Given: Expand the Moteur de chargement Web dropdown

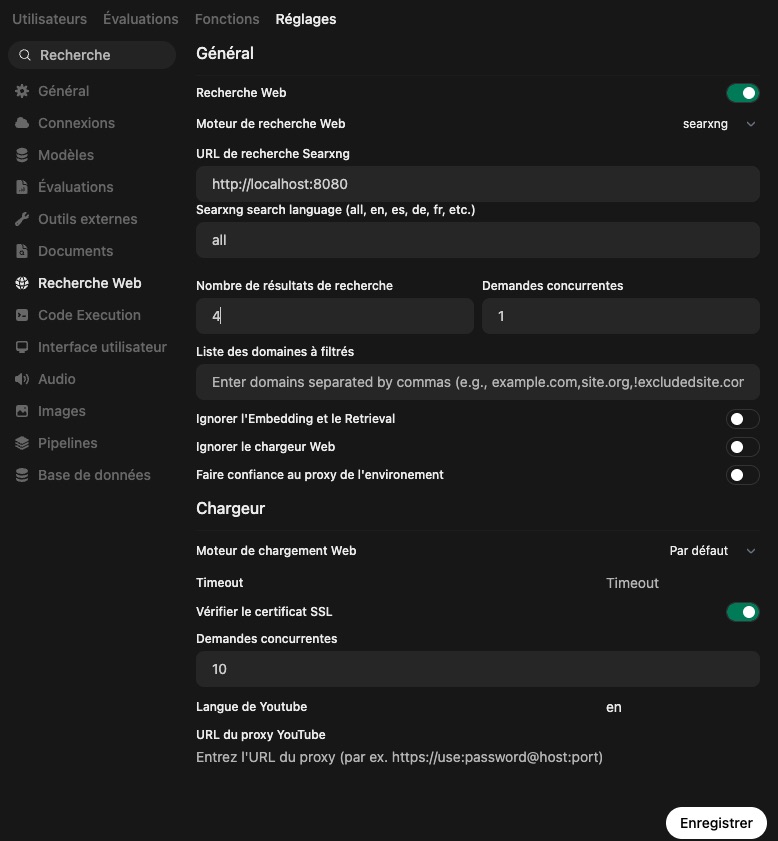Looking at the screenshot, I should [712, 551].
